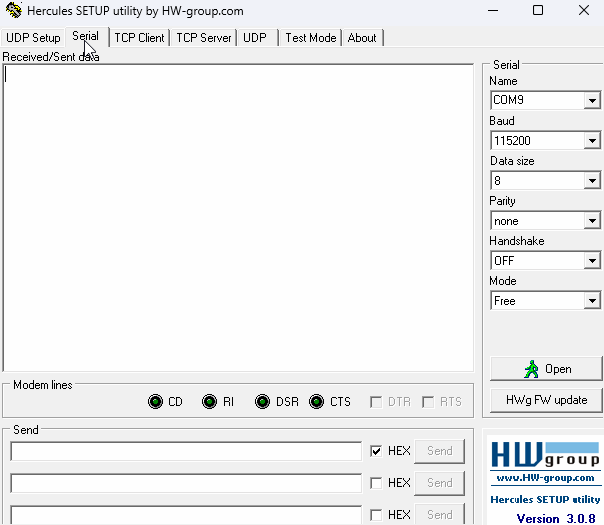Open the Baud rate dropdown
This screenshot has width=604, height=525.
[x=591, y=141]
